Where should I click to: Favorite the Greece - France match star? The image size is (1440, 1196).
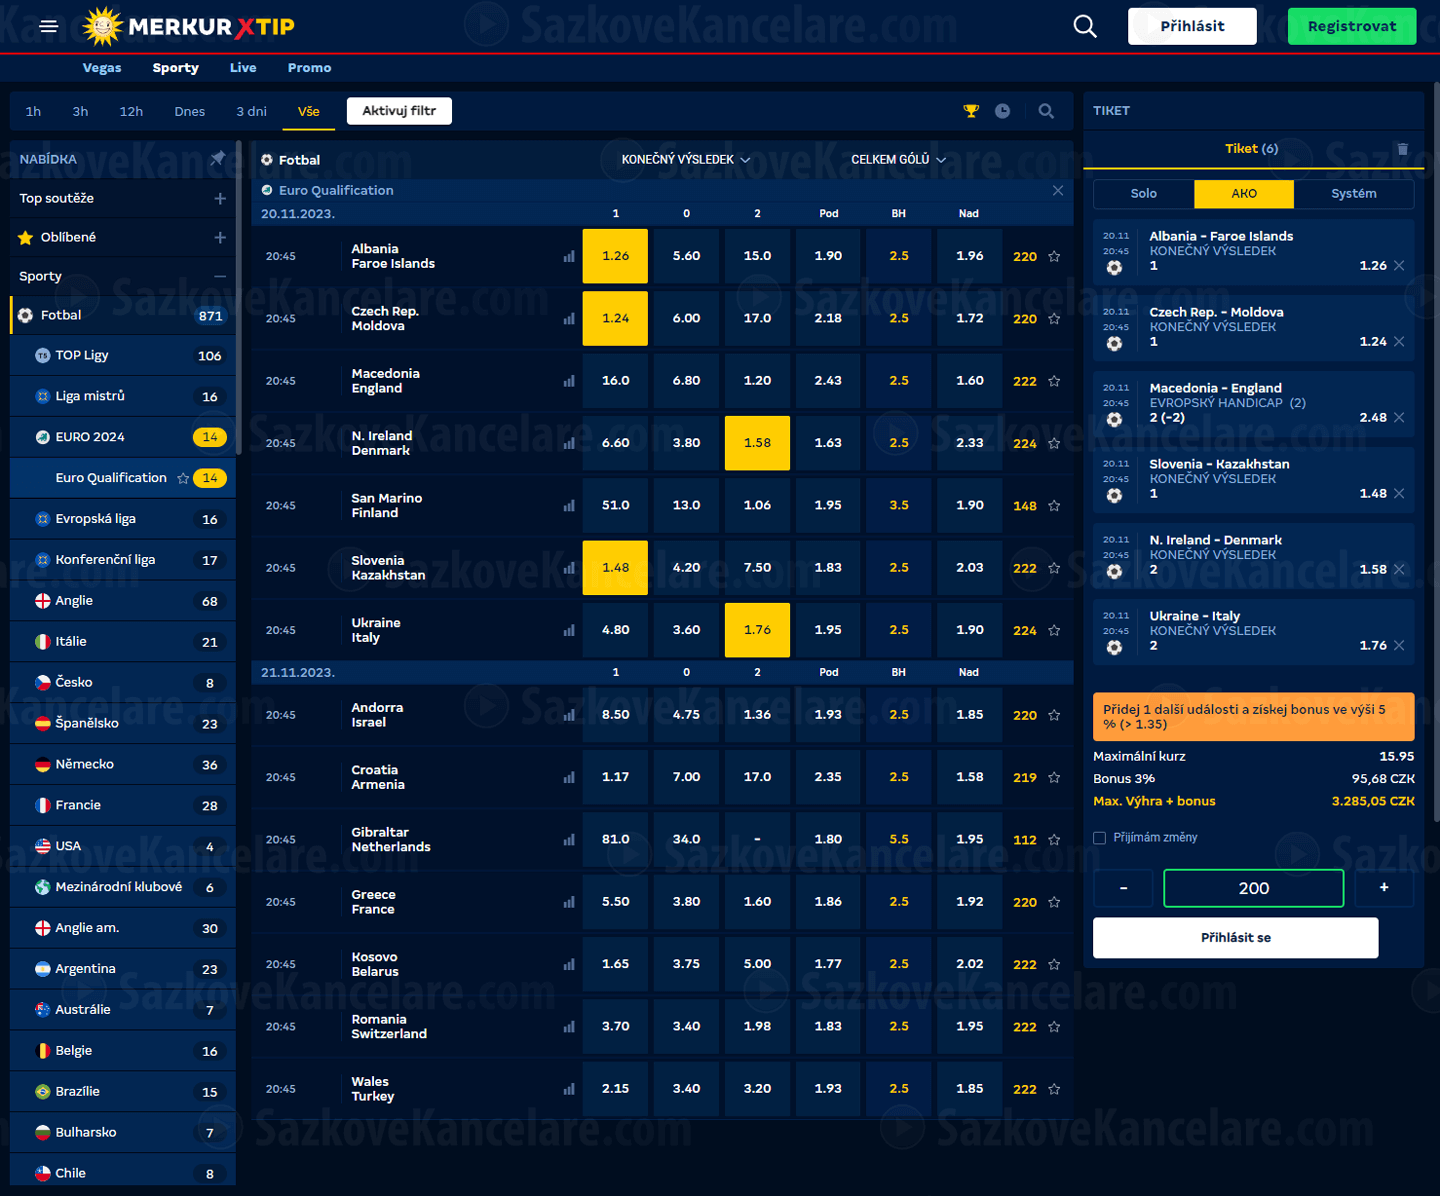[x=1054, y=902]
